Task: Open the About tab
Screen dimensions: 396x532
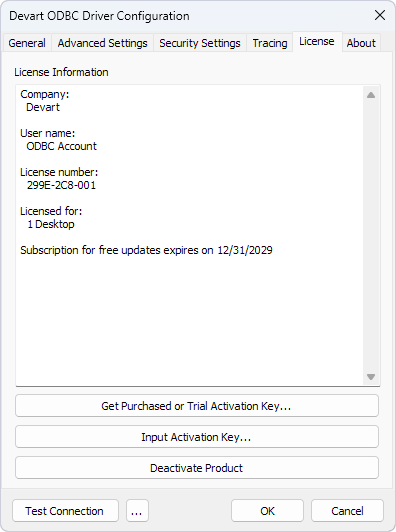Action: [361, 43]
